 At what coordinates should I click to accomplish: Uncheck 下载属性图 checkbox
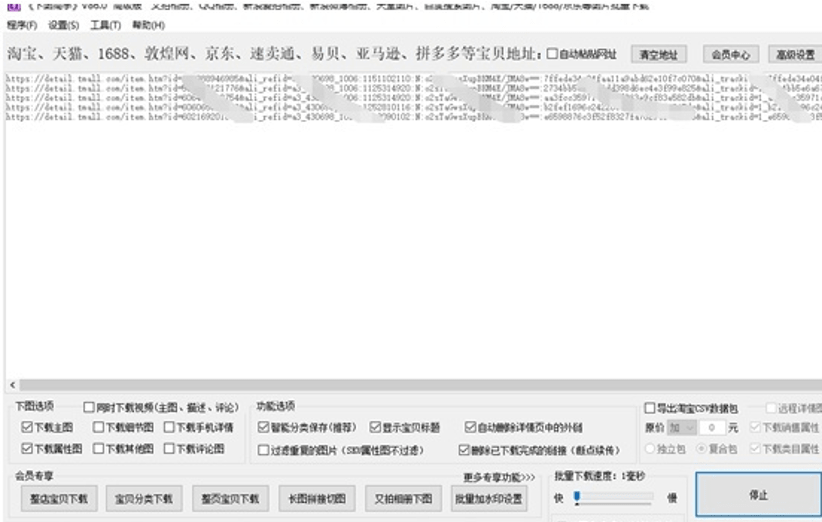(27, 448)
